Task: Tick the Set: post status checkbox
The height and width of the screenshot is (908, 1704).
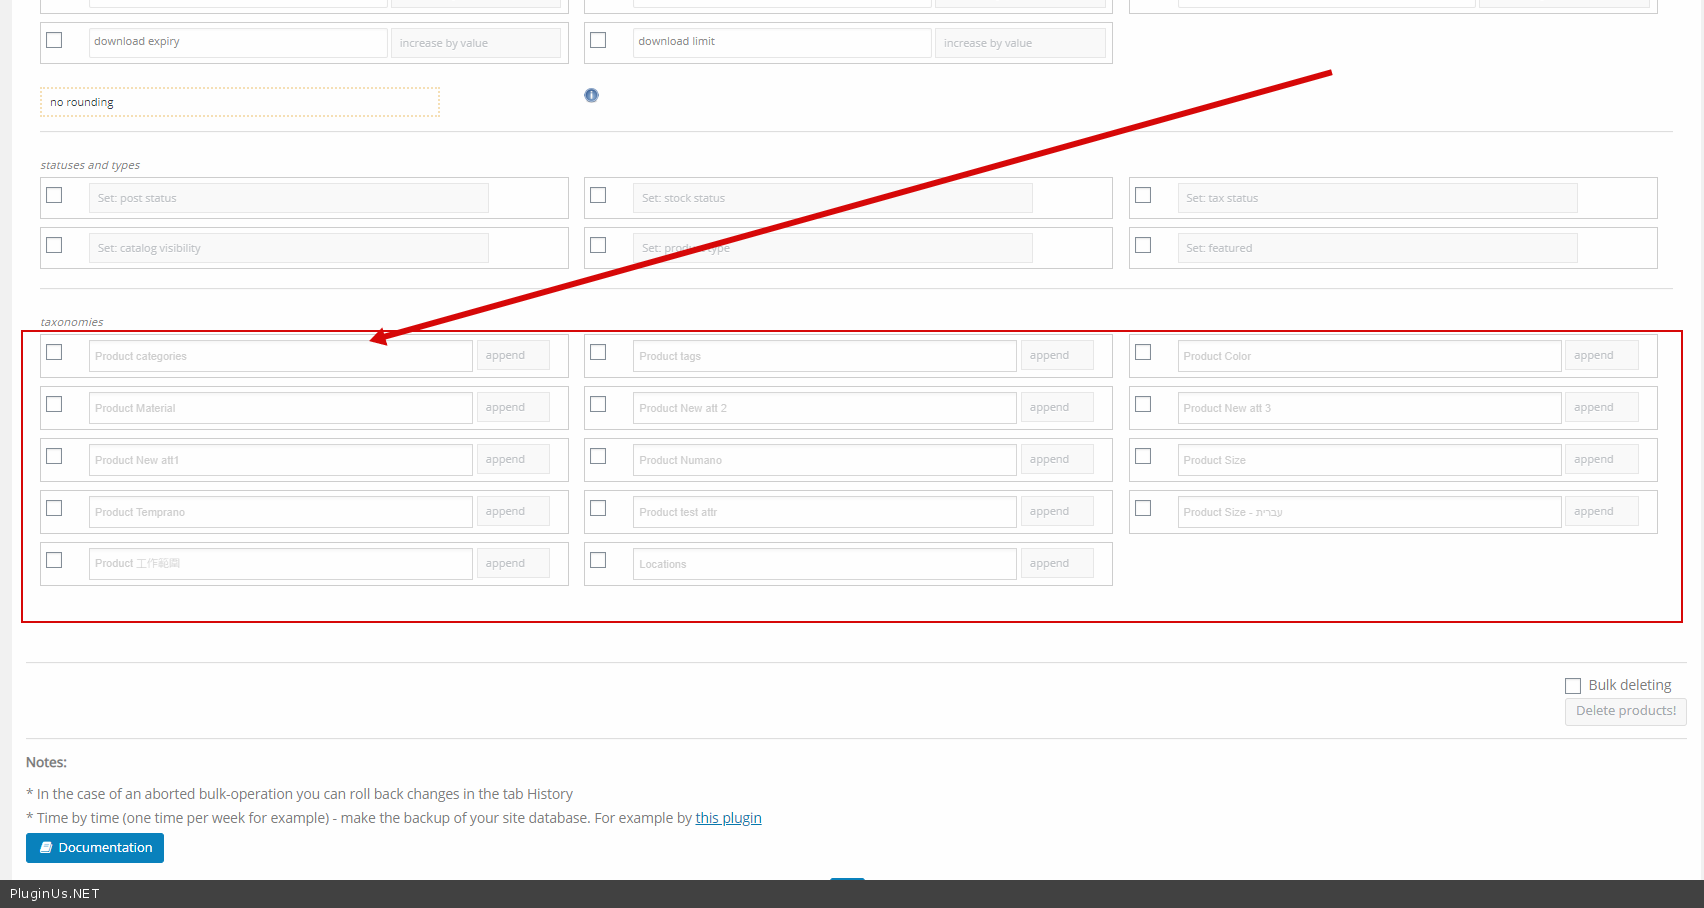Action: click(x=54, y=195)
